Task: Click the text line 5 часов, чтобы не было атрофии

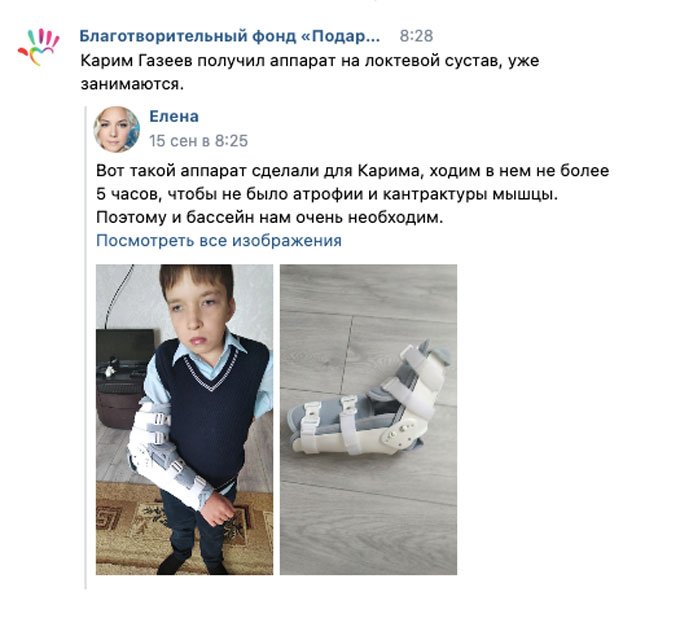Action: click(x=327, y=194)
